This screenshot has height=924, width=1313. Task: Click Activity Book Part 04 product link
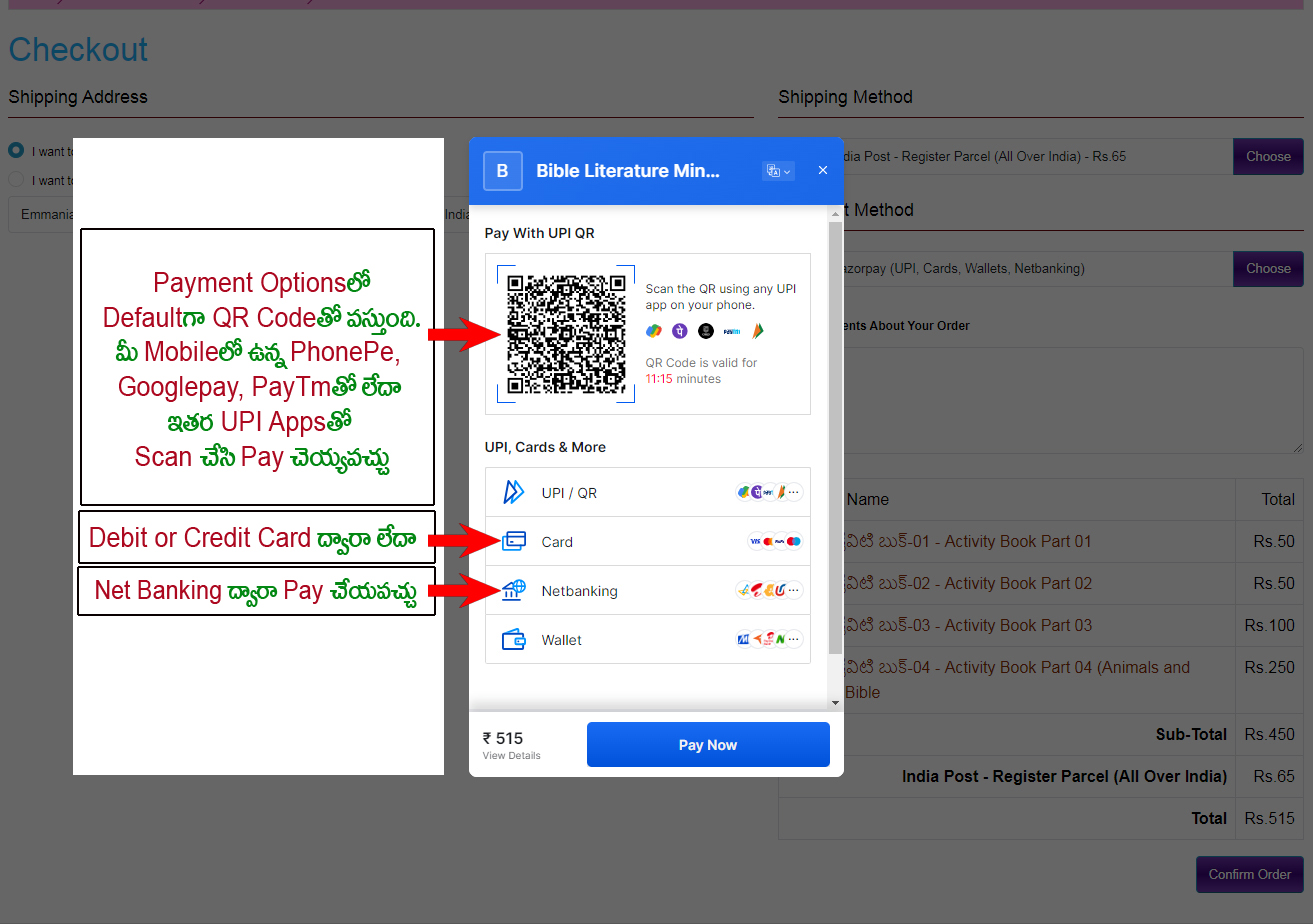[x=1017, y=679]
